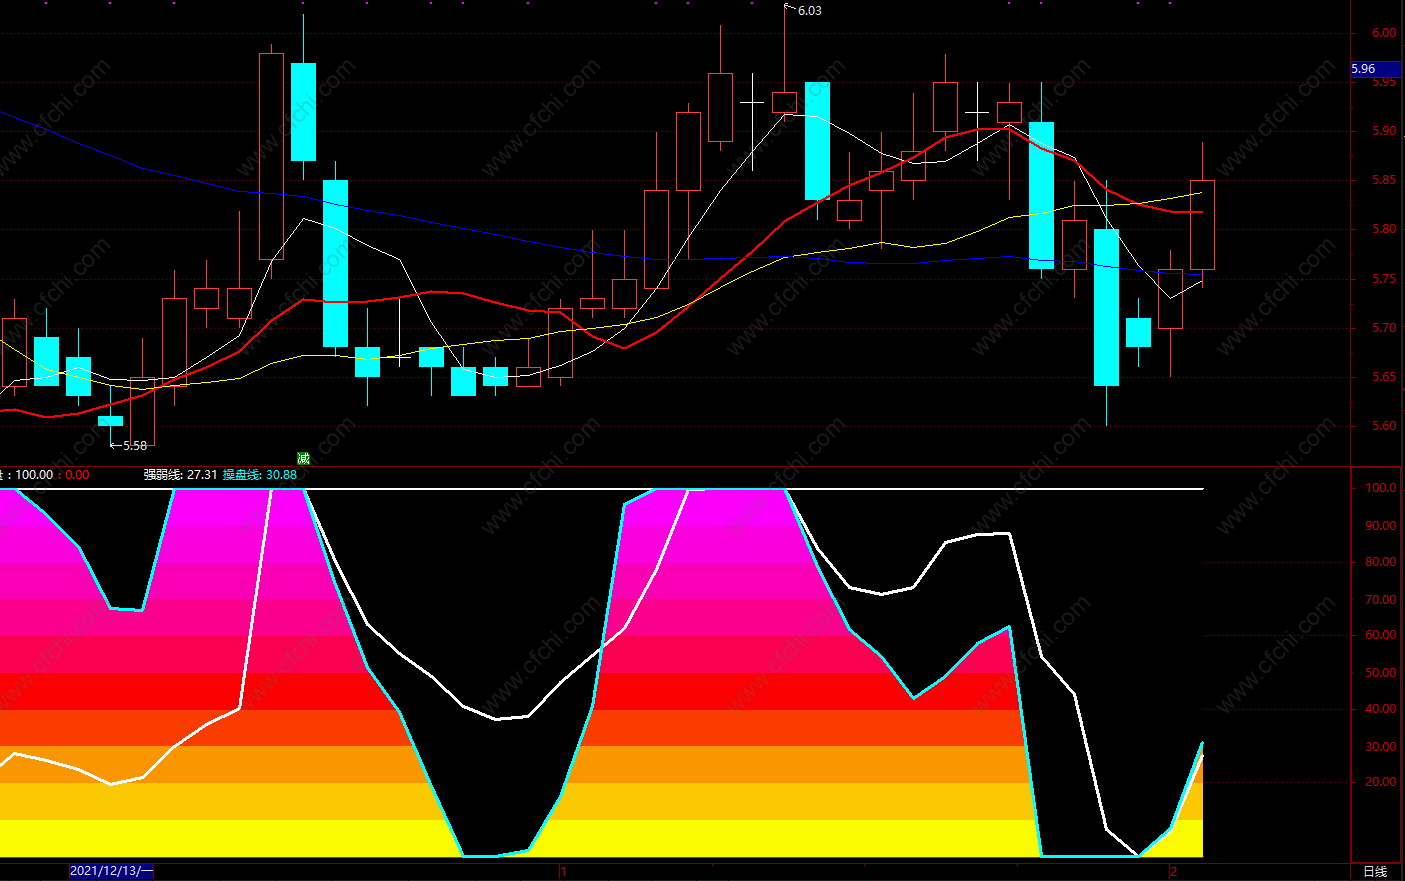Screen dimensions: 1405x881
Task: Click the 5.58 low price annotation
Action: pos(134,446)
